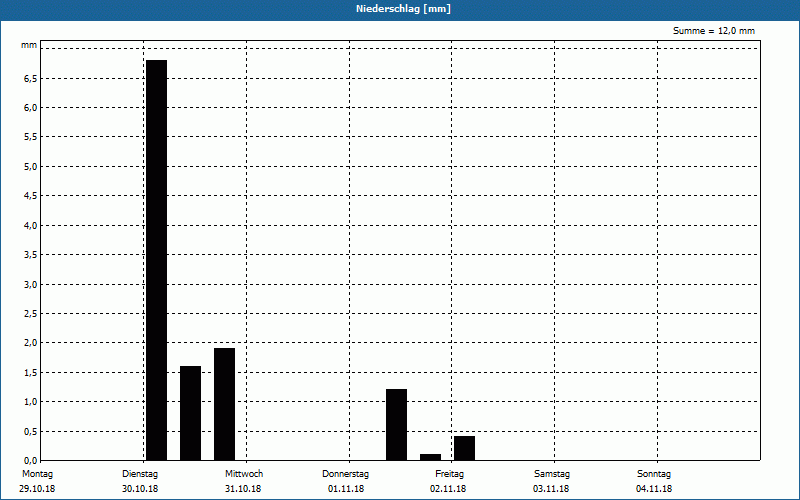
Task: Click the 0,5 y-axis value
Action: click(x=31, y=431)
